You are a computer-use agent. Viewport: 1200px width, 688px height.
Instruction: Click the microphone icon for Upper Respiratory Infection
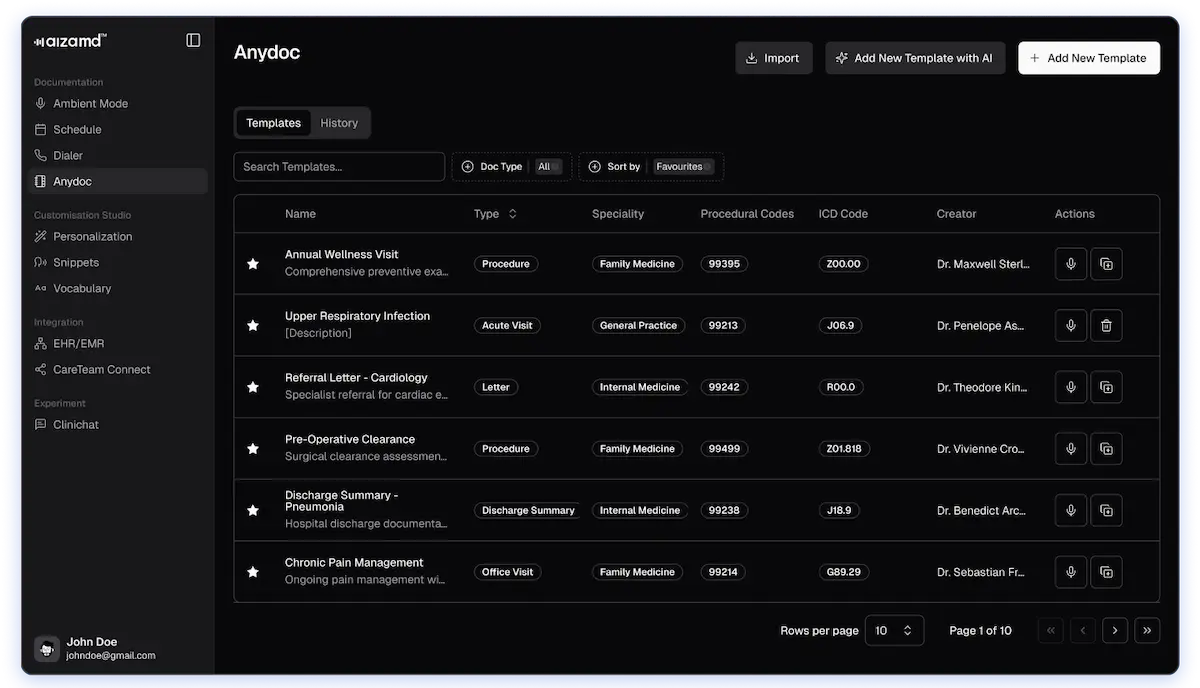(x=1071, y=325)
